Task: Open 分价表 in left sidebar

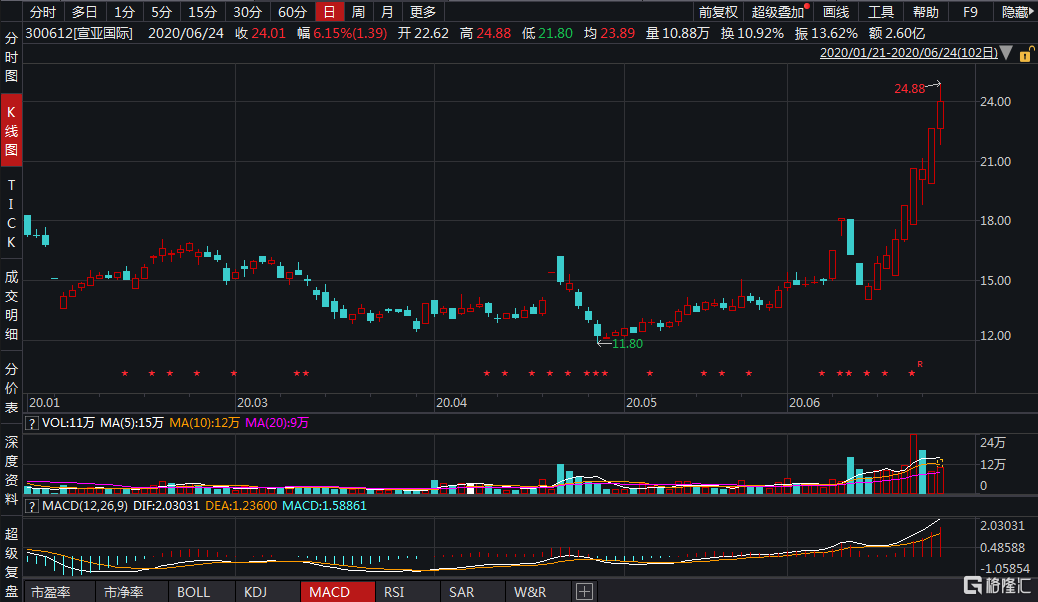Action: tap(11, 387)
